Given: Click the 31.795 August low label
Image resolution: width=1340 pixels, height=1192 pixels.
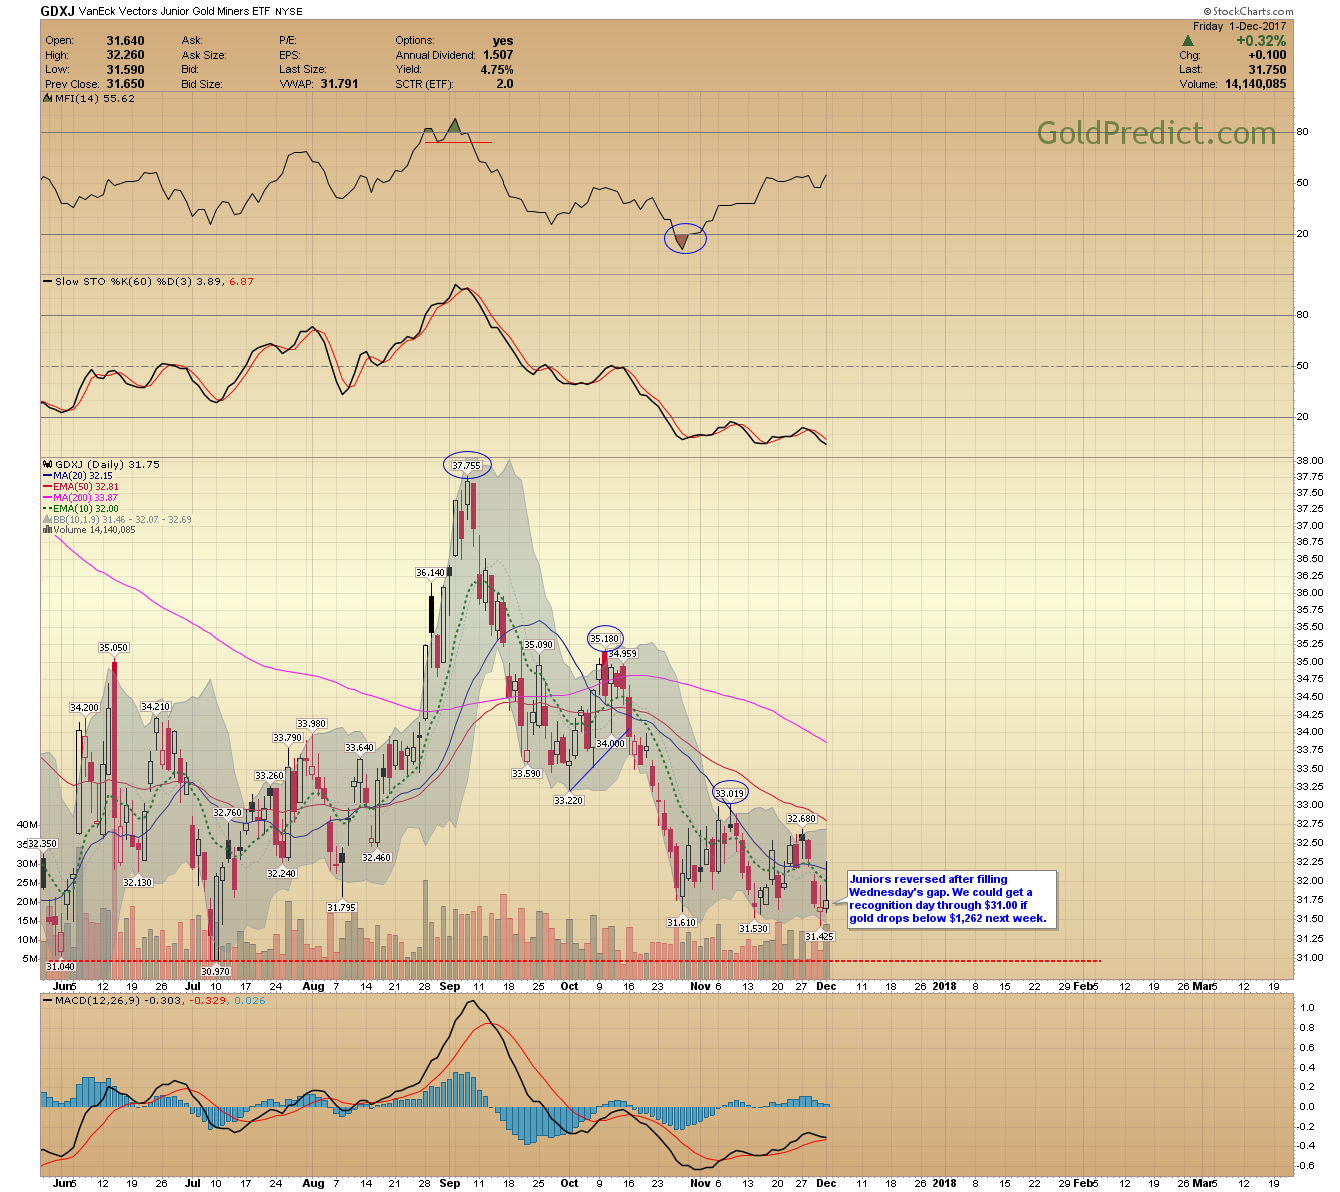Looking at the screenshot, I should 341,908.
